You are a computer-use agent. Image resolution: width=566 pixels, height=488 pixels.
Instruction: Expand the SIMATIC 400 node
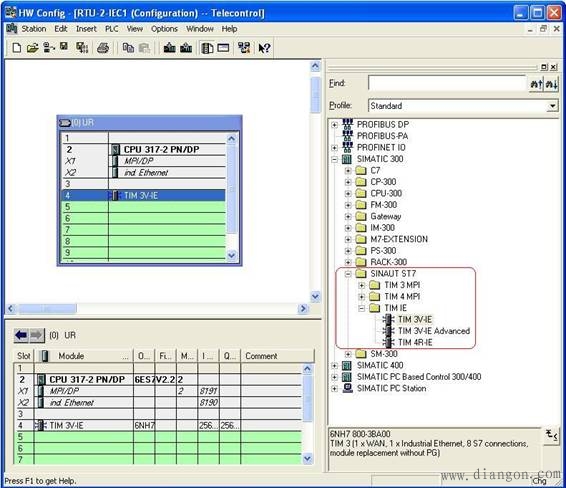point(335,366)
